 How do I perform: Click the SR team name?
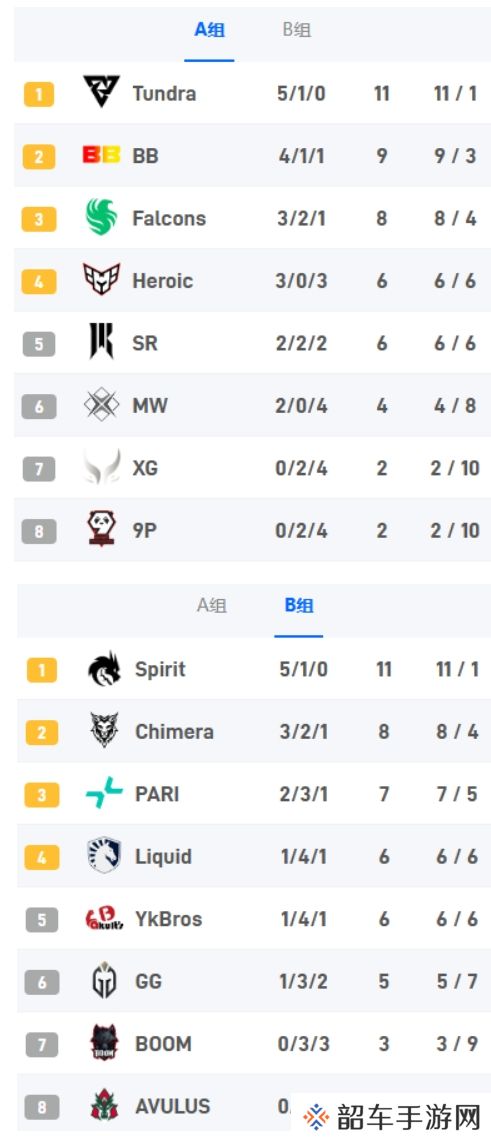(145, 343)
